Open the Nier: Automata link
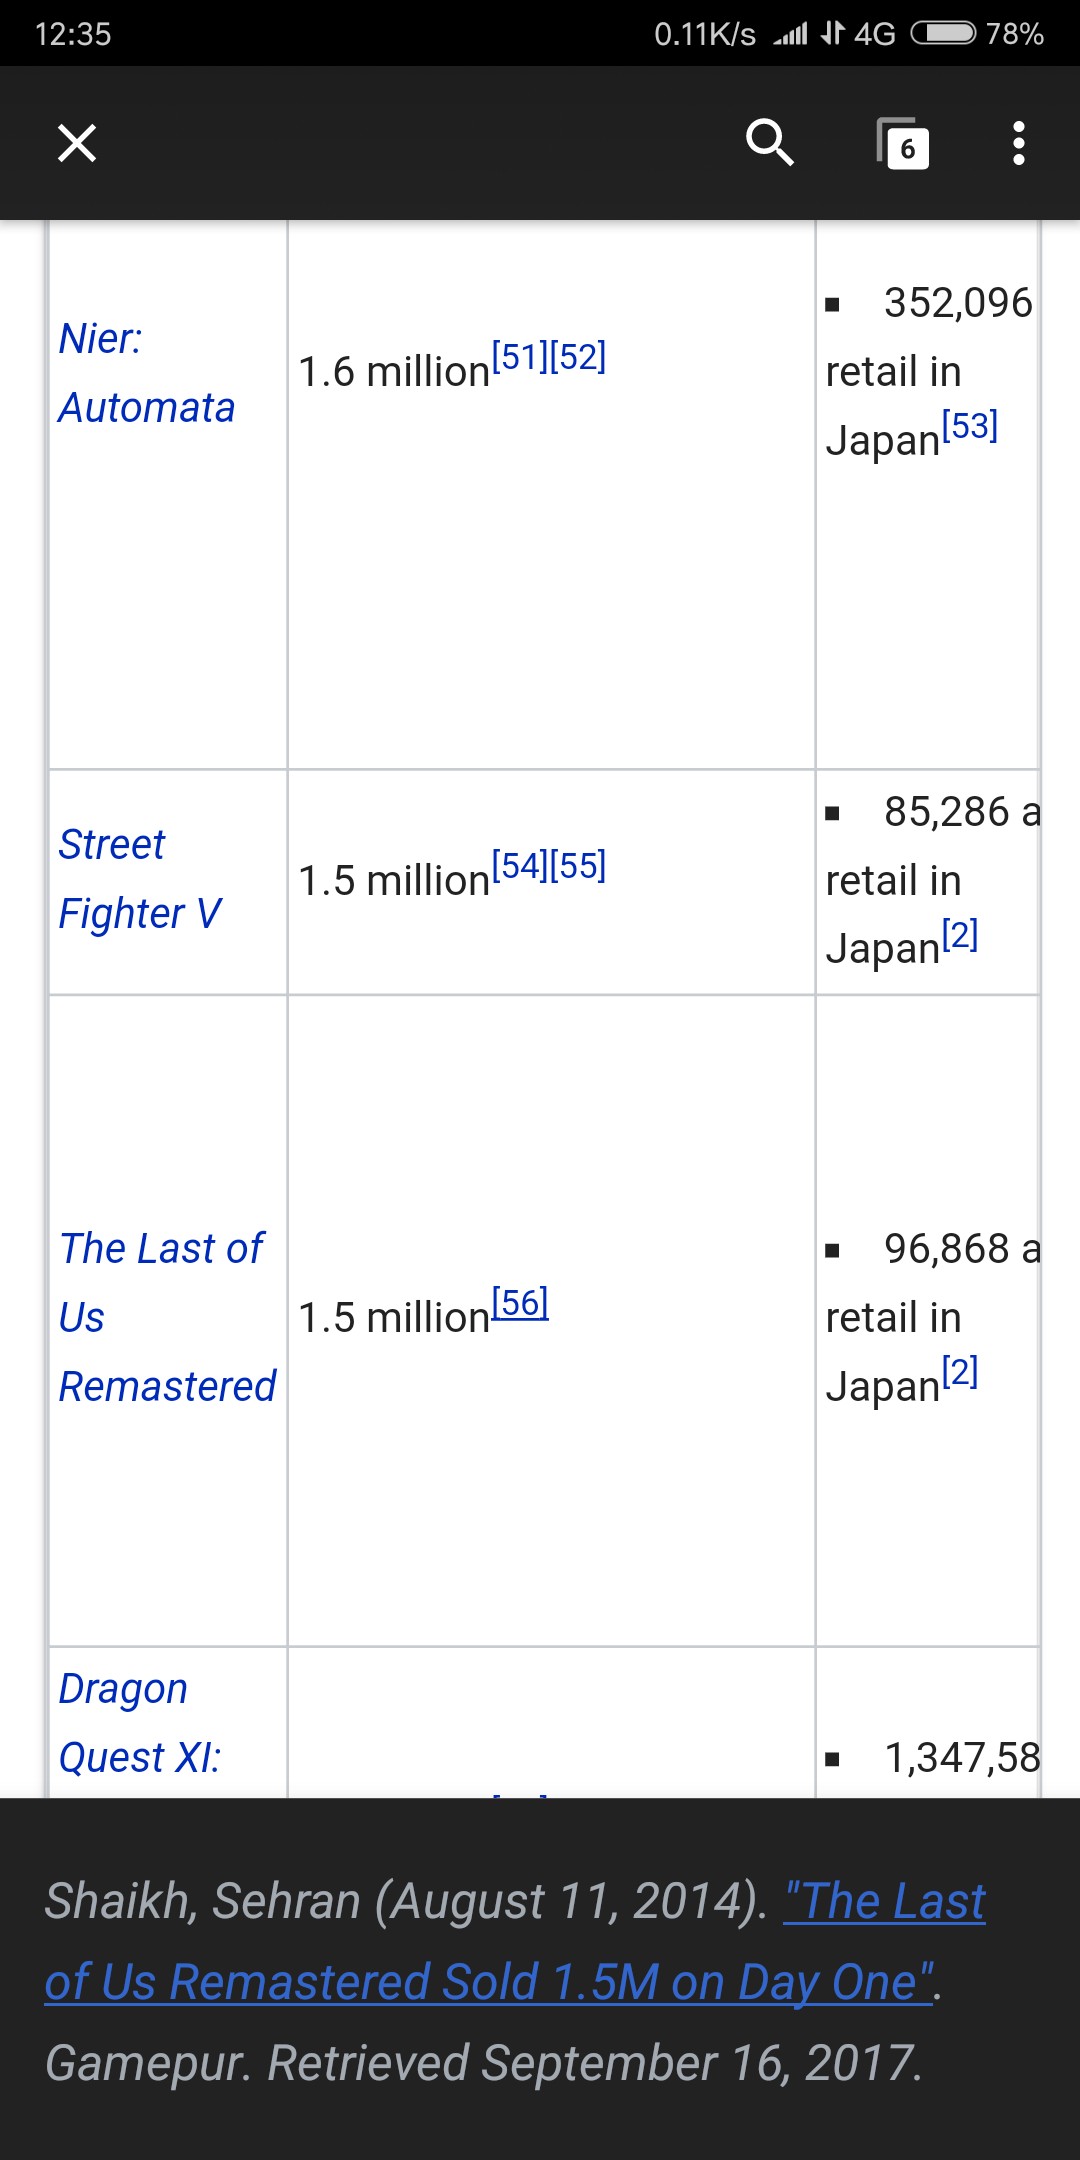The width and height of the screenshot is (1080, 2160). (146, 373)
